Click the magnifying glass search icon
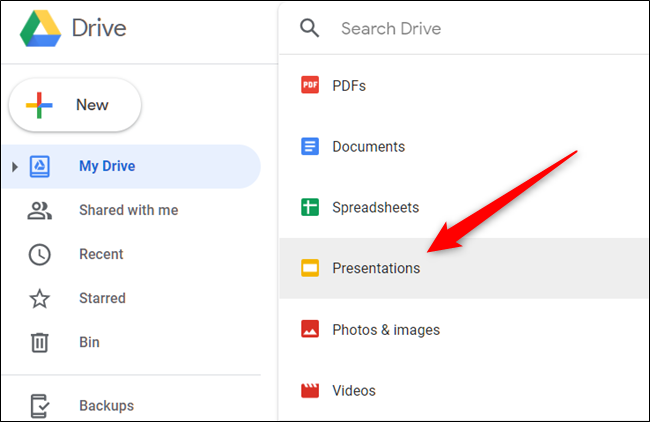This screenshot has width=650, height=422. 310,28
